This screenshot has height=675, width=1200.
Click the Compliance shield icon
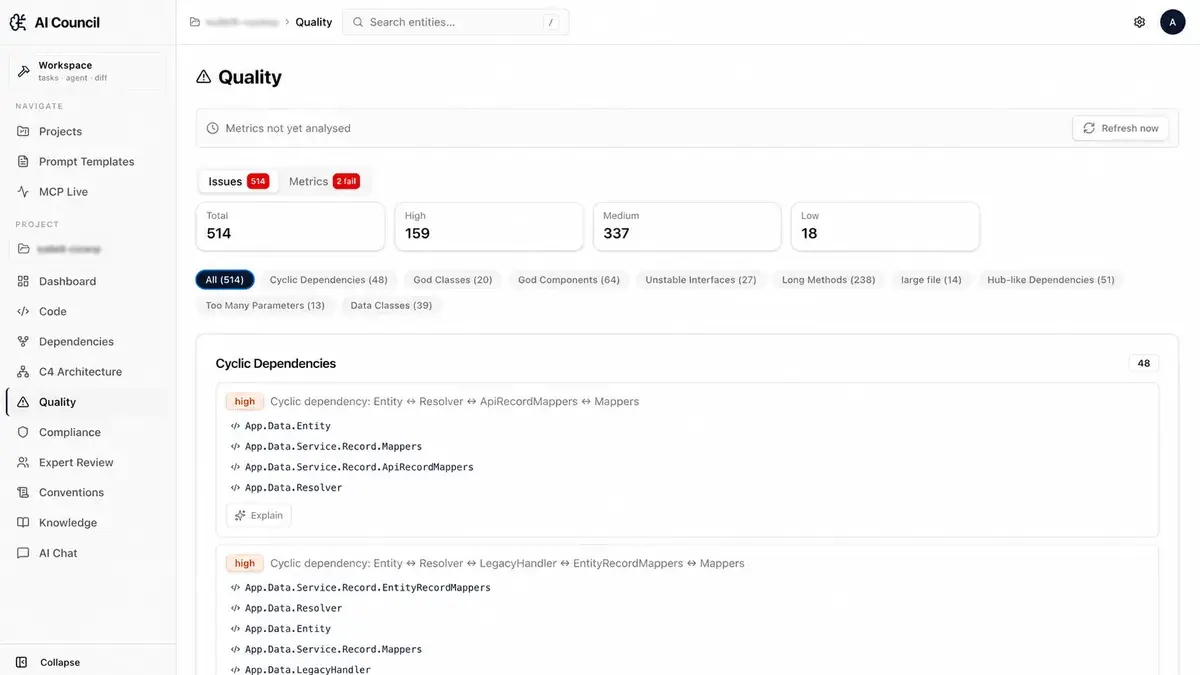tap(23, 432)
